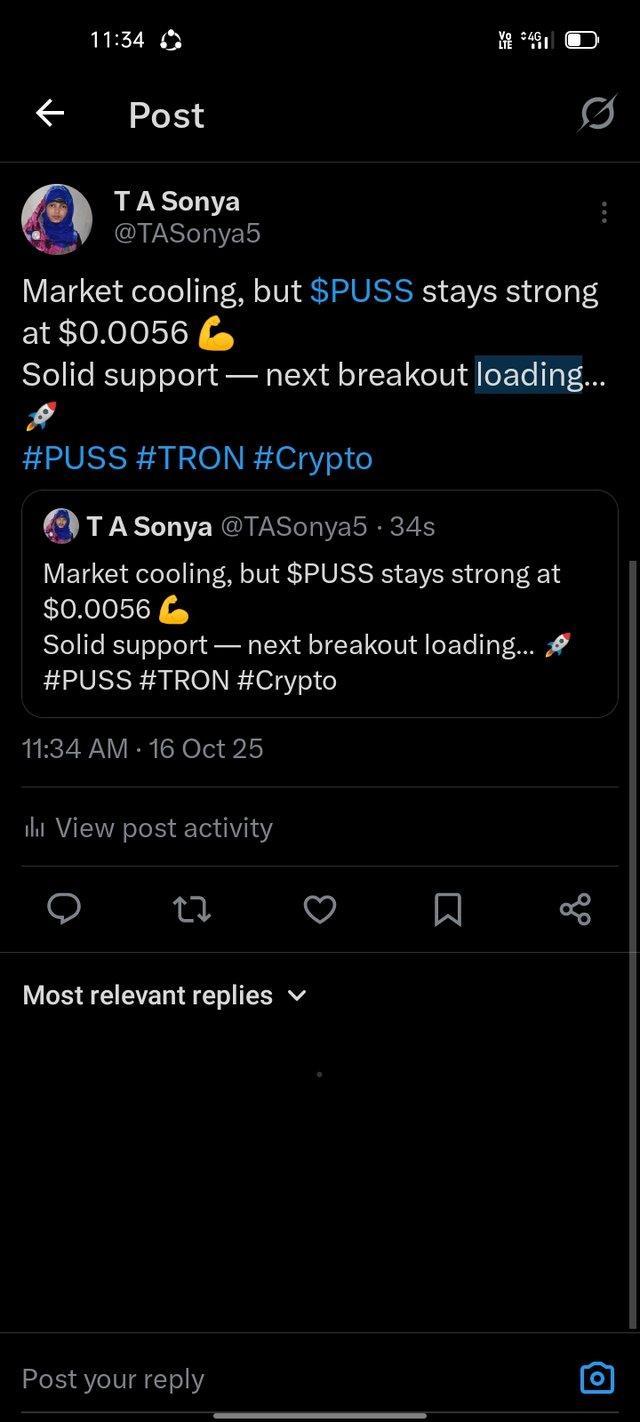Tap the #PUSS hashtag link
Screen dimensions: 640x1422
[x=74, y=458]
